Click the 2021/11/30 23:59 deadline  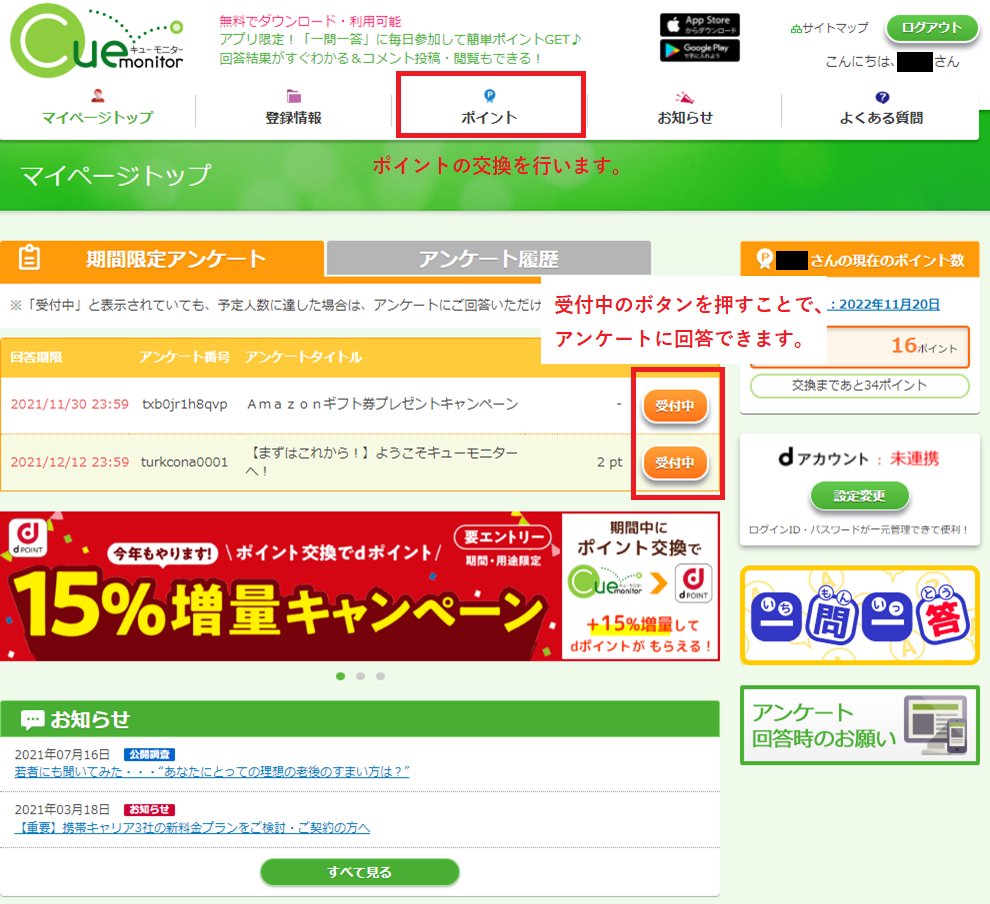point(69,404)
